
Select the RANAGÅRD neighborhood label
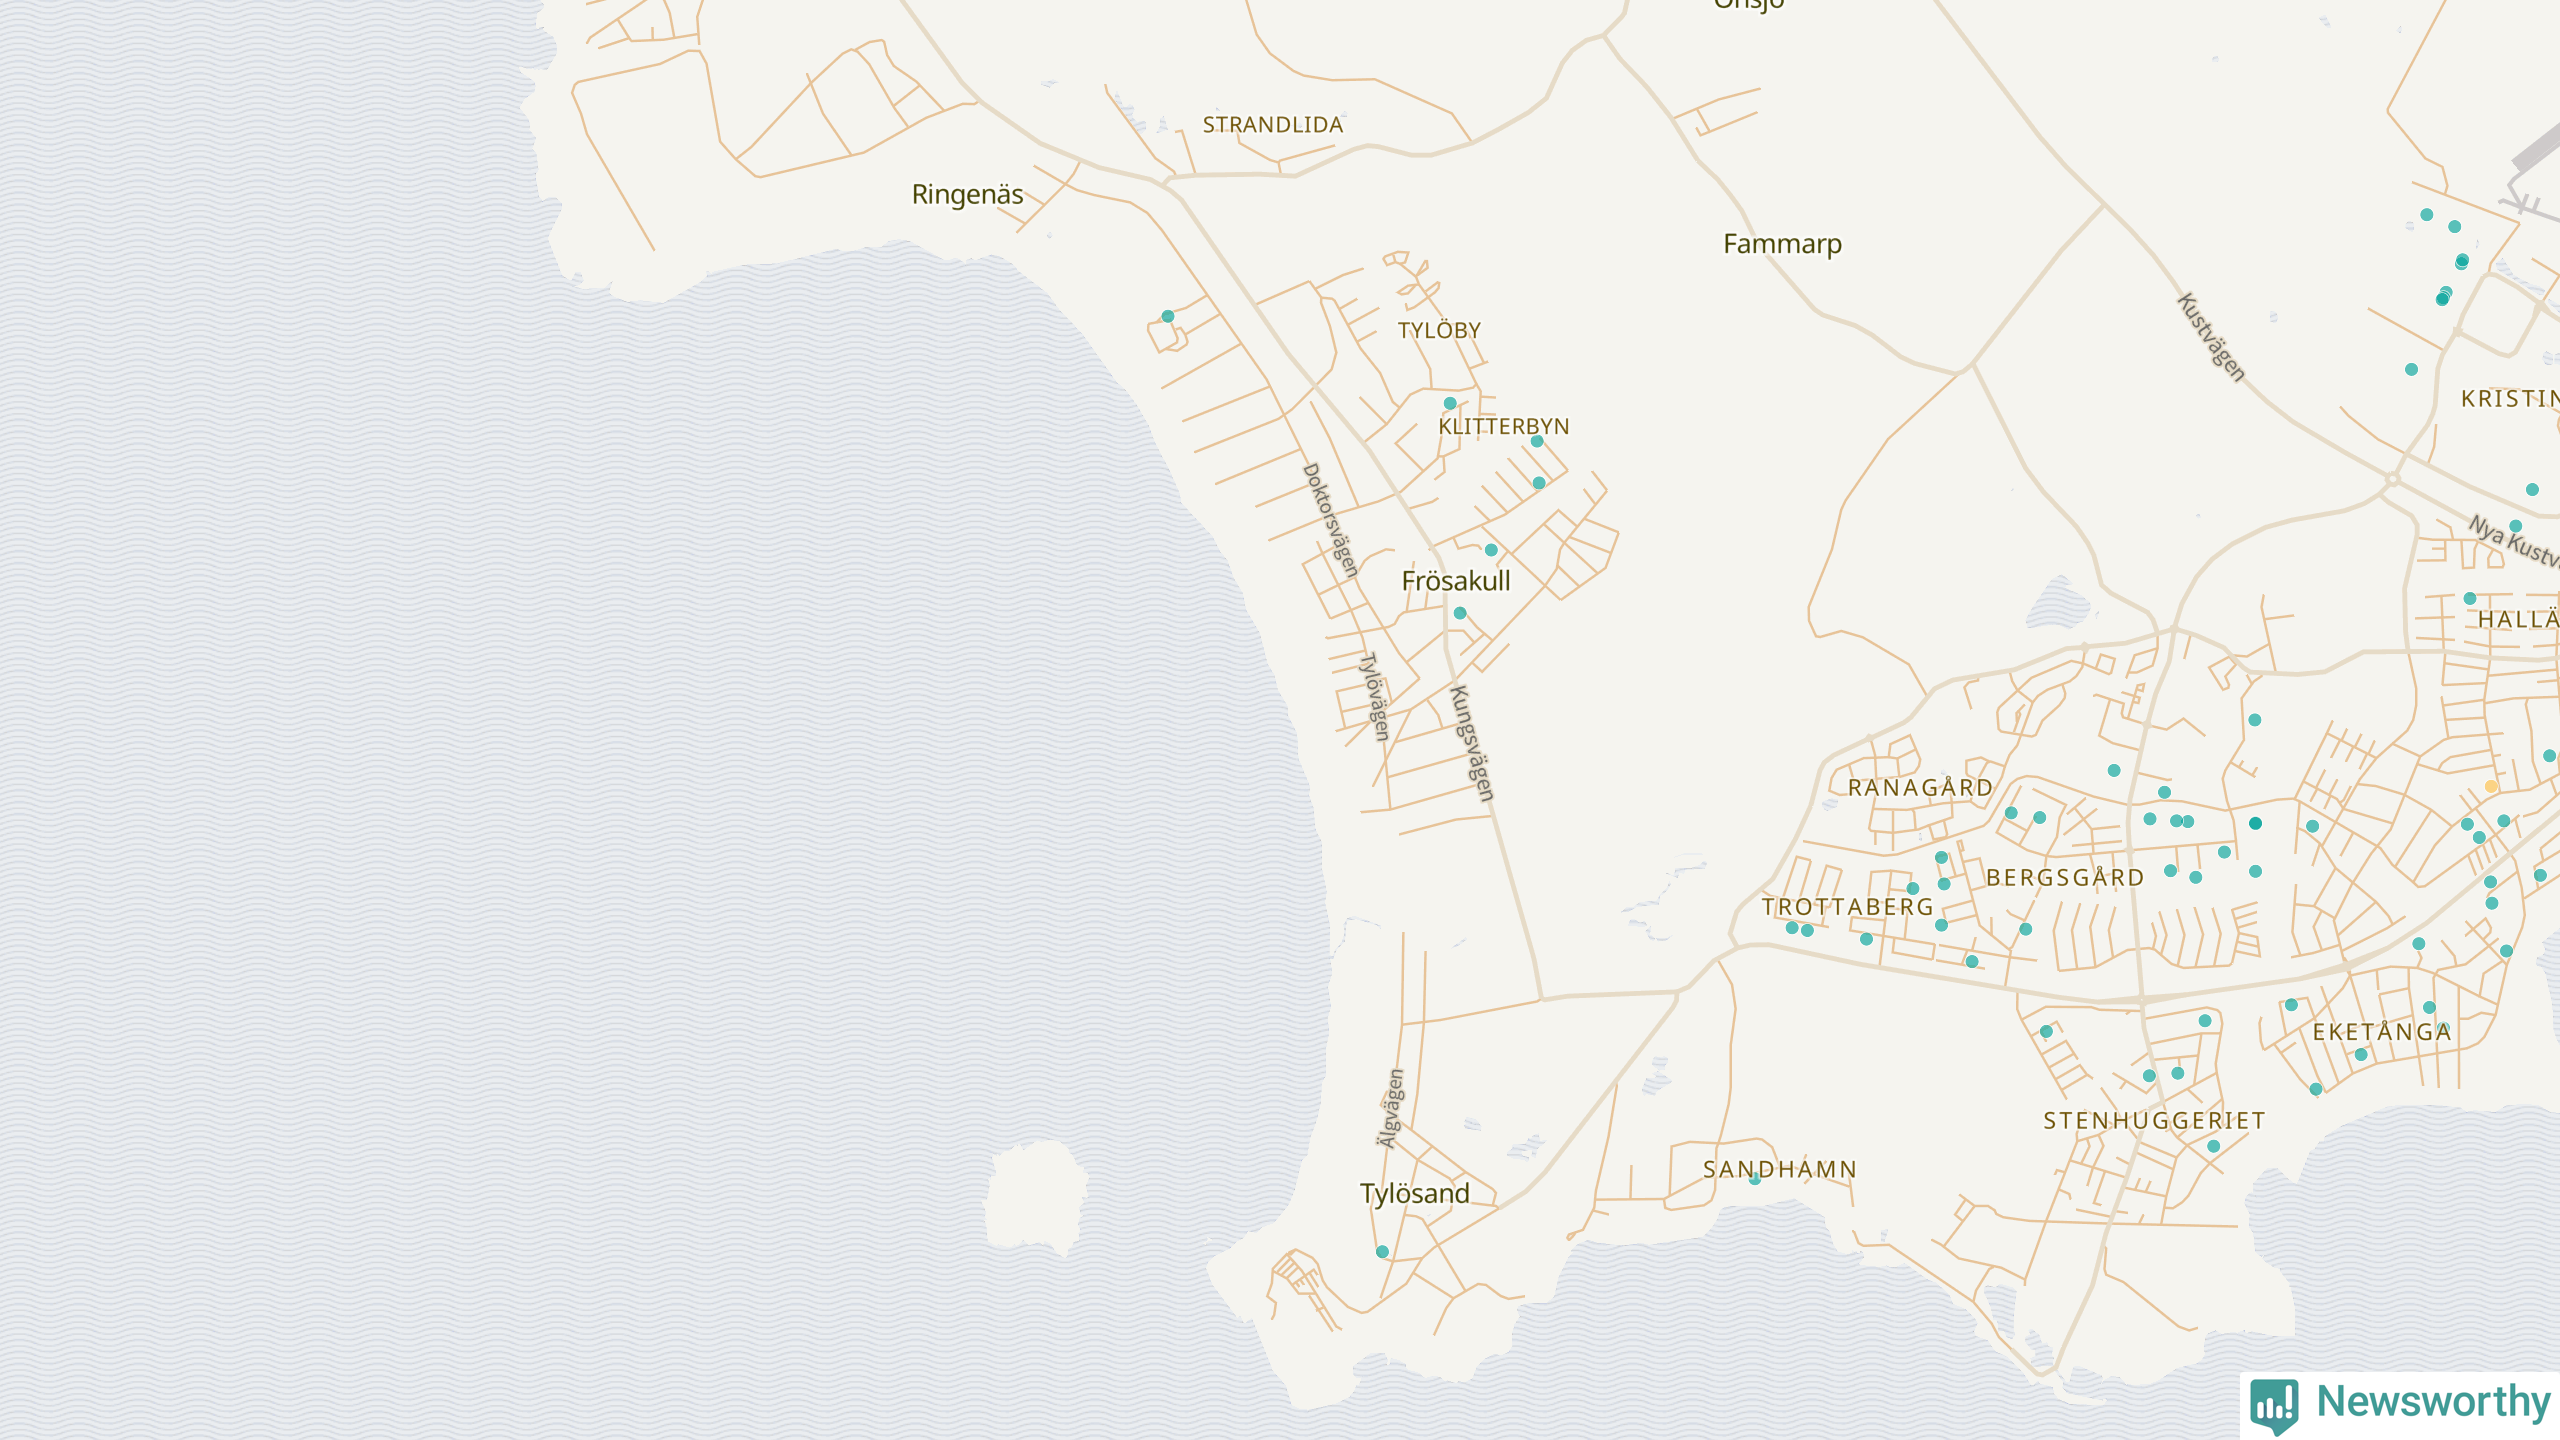point(1920,788)
